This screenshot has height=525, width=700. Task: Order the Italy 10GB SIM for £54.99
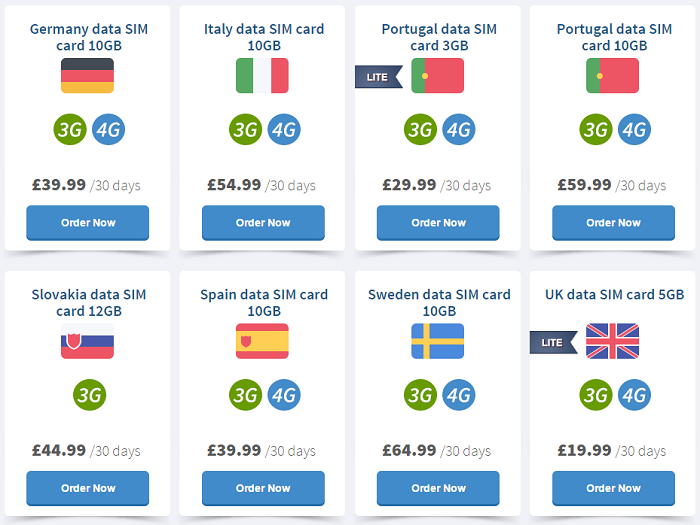click(263, 223)
